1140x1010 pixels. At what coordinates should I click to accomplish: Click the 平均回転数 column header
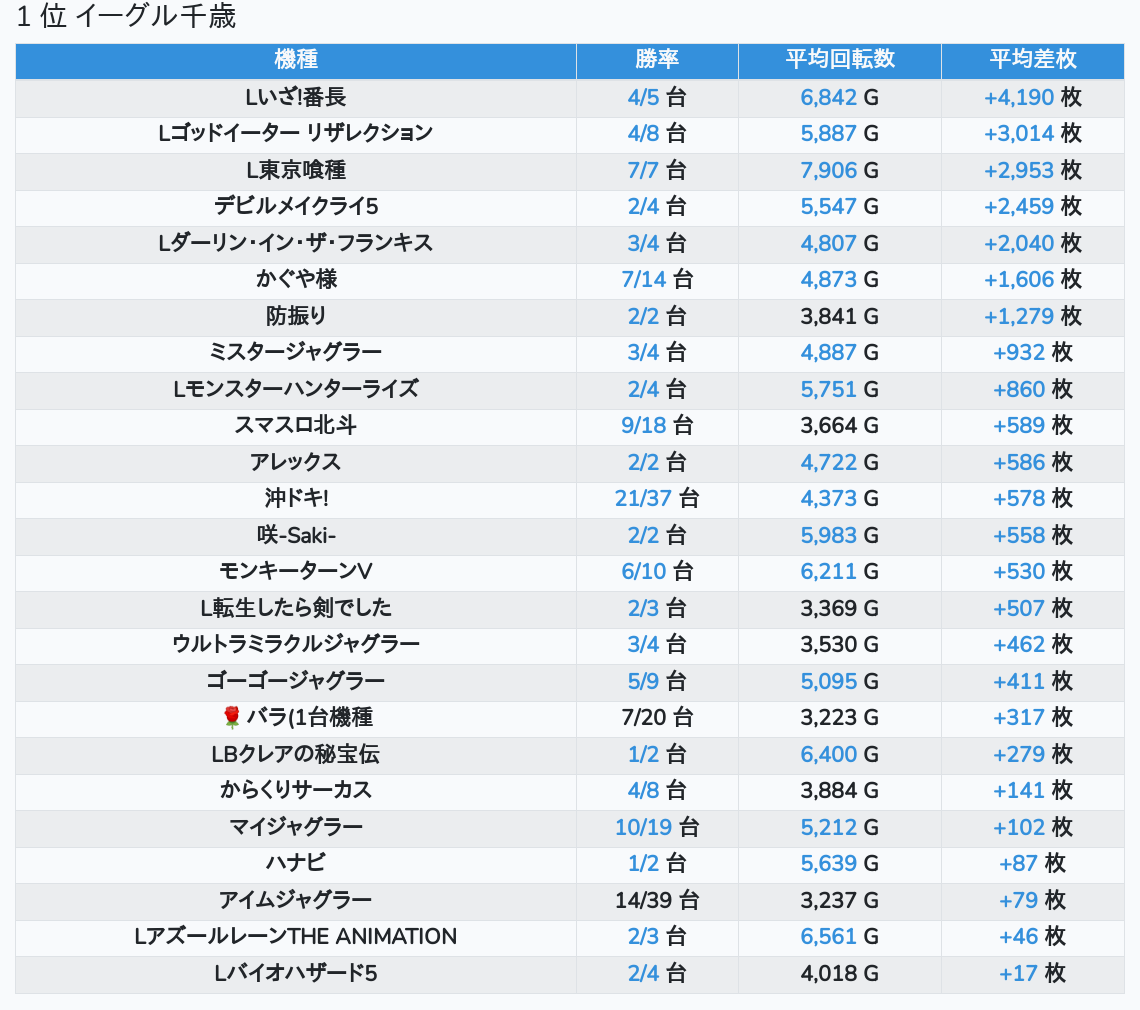tap(840, 59)
